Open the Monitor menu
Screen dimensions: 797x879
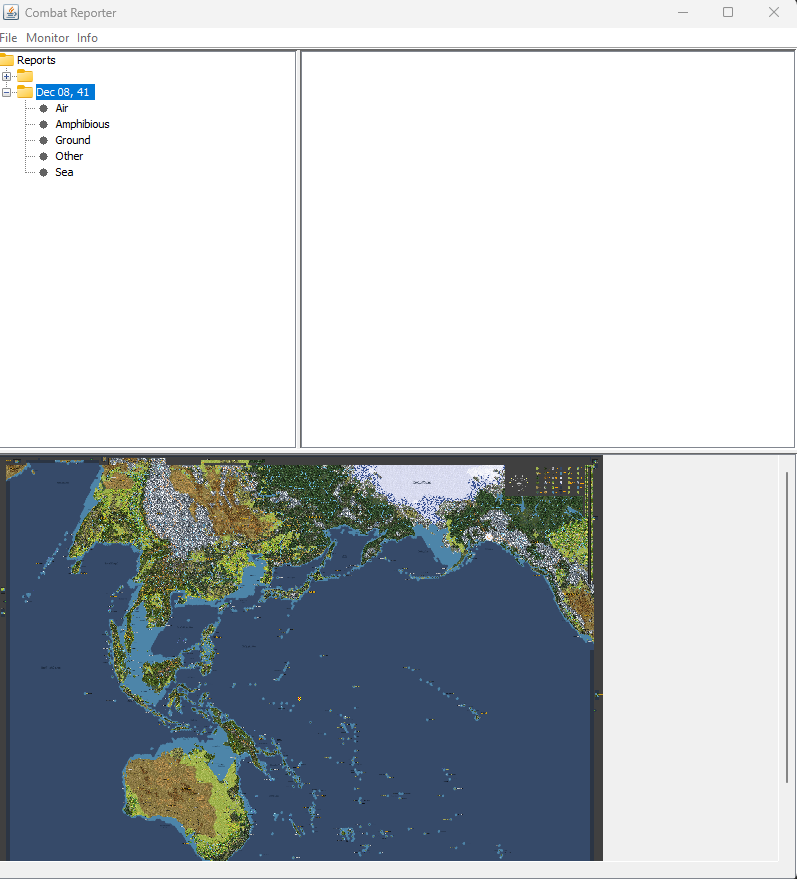pyautogui.click(x=48, y=38)
